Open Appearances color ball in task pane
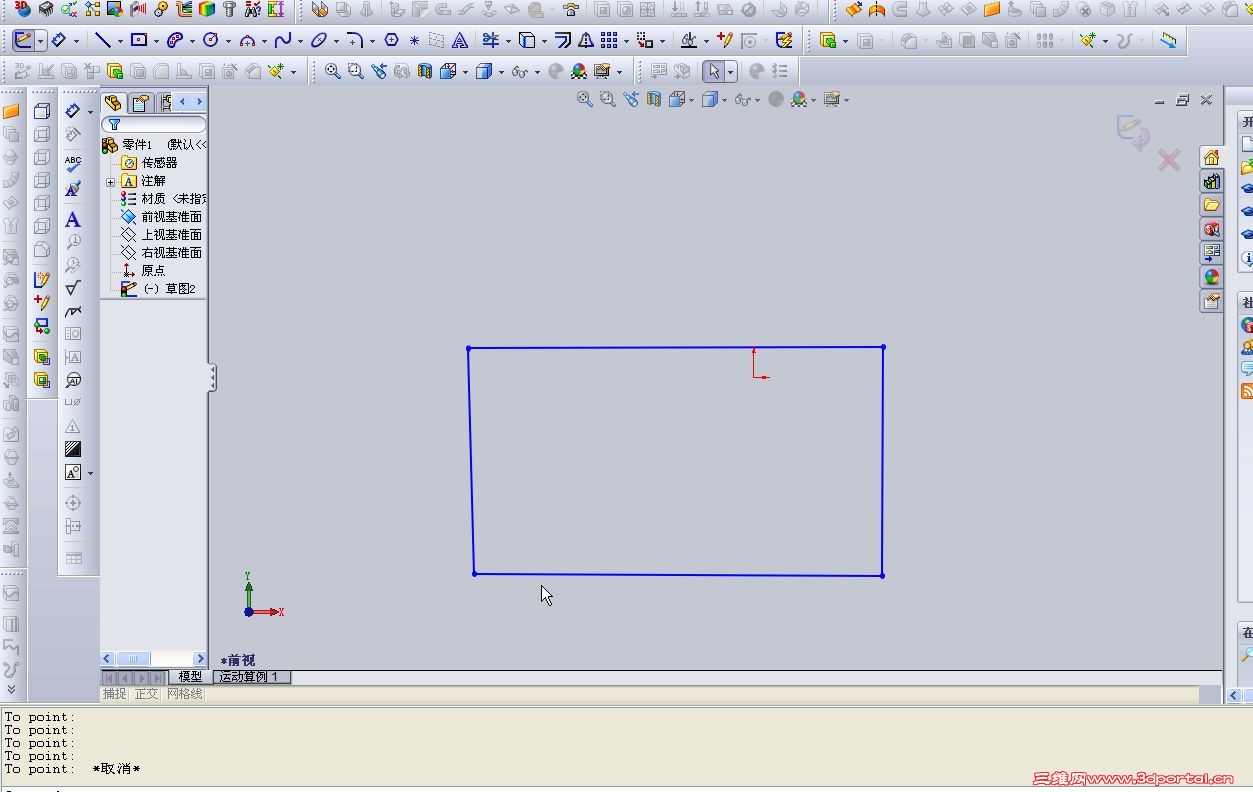The height and width of the screenshot is (792, 1253). pyautogui.click(x=1212, y=277)
